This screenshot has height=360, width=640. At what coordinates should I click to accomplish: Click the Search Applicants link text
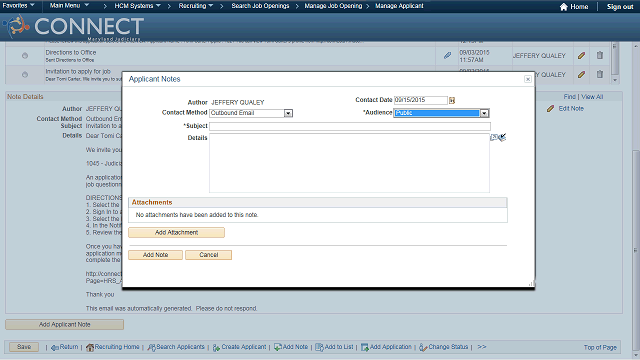pos(180,347)
